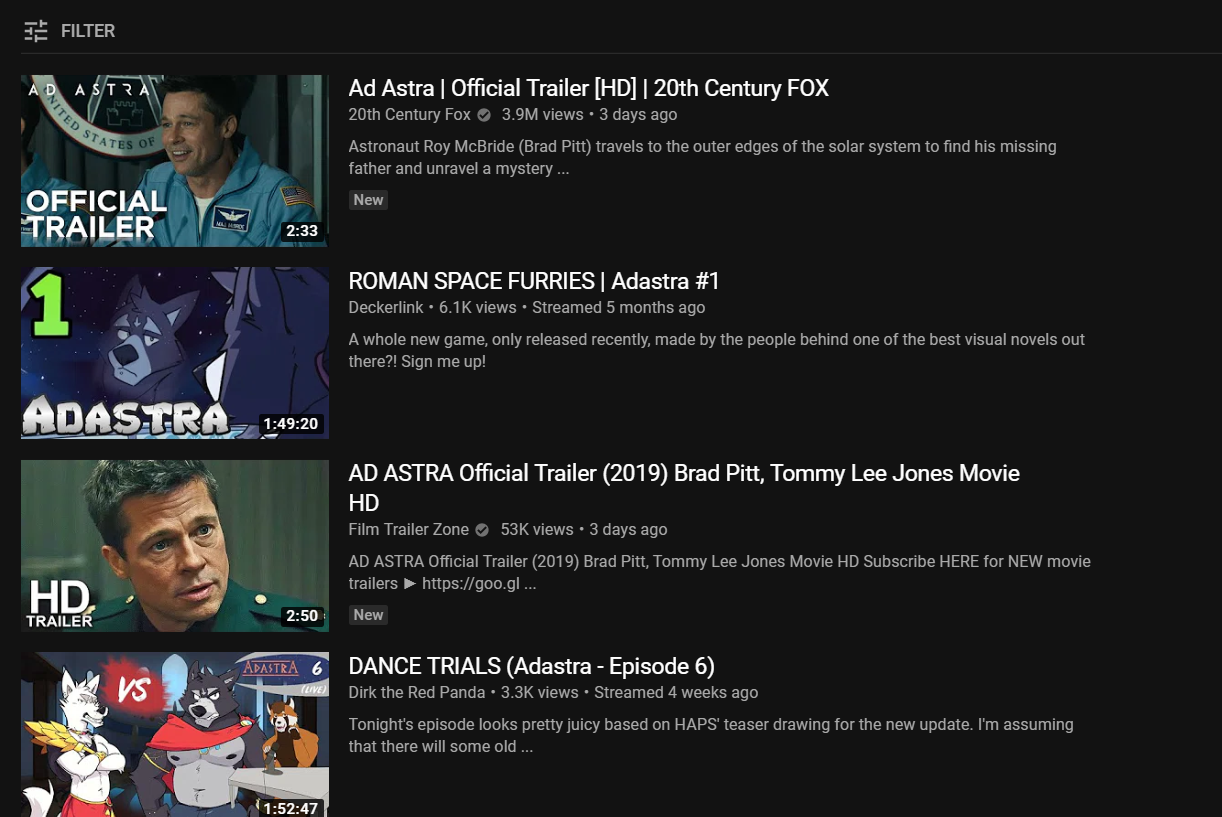Click title 'ROMAN SPACE FURRIES | Adastra #1'
1222x817 pixels.
coord(534,281)
